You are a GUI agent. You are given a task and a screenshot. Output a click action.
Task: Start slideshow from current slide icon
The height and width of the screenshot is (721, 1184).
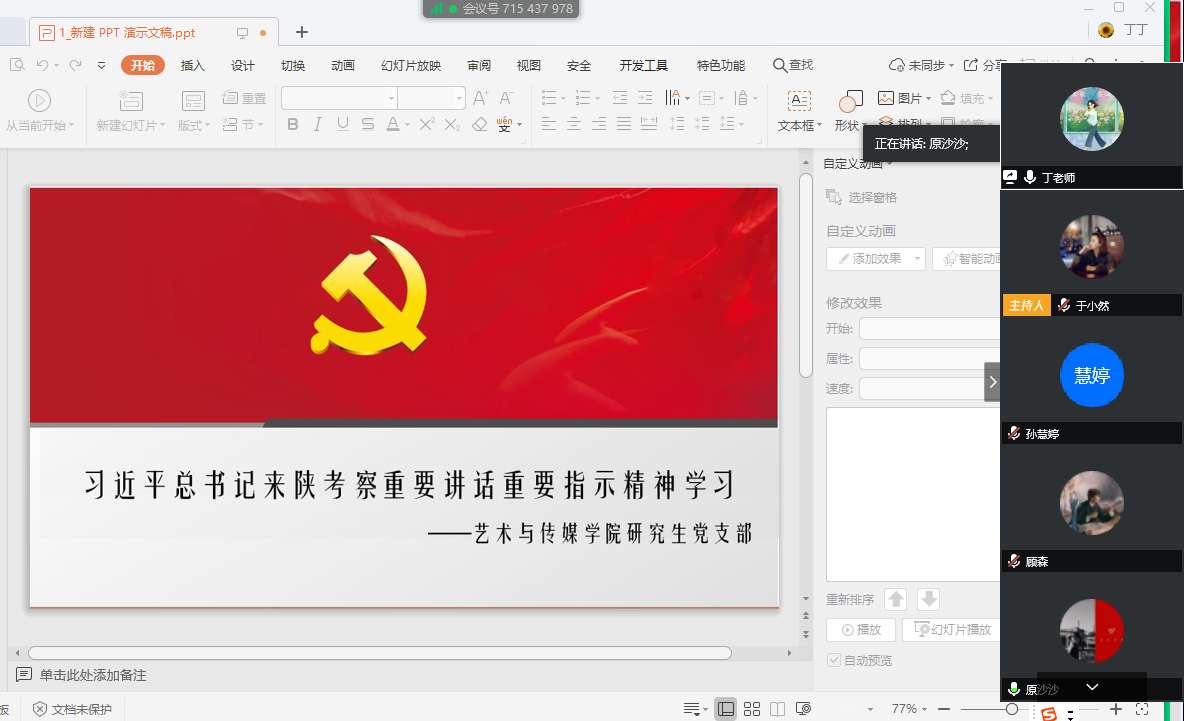[39, 100]
